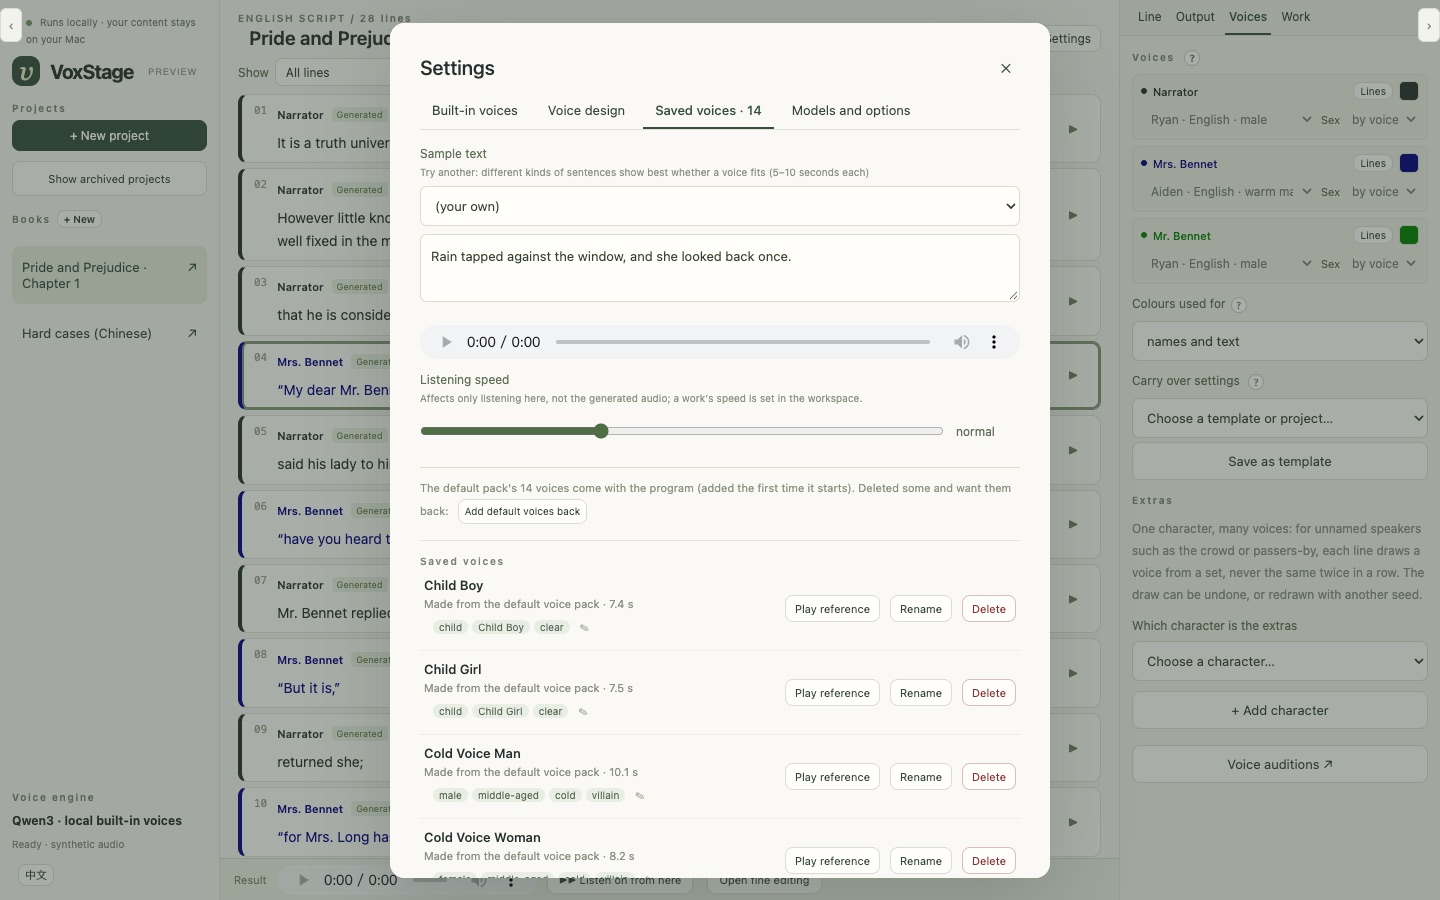Switch to the Voice design tab
Image resolution: width=1440 pixels, height=900 pixels.
586,111
